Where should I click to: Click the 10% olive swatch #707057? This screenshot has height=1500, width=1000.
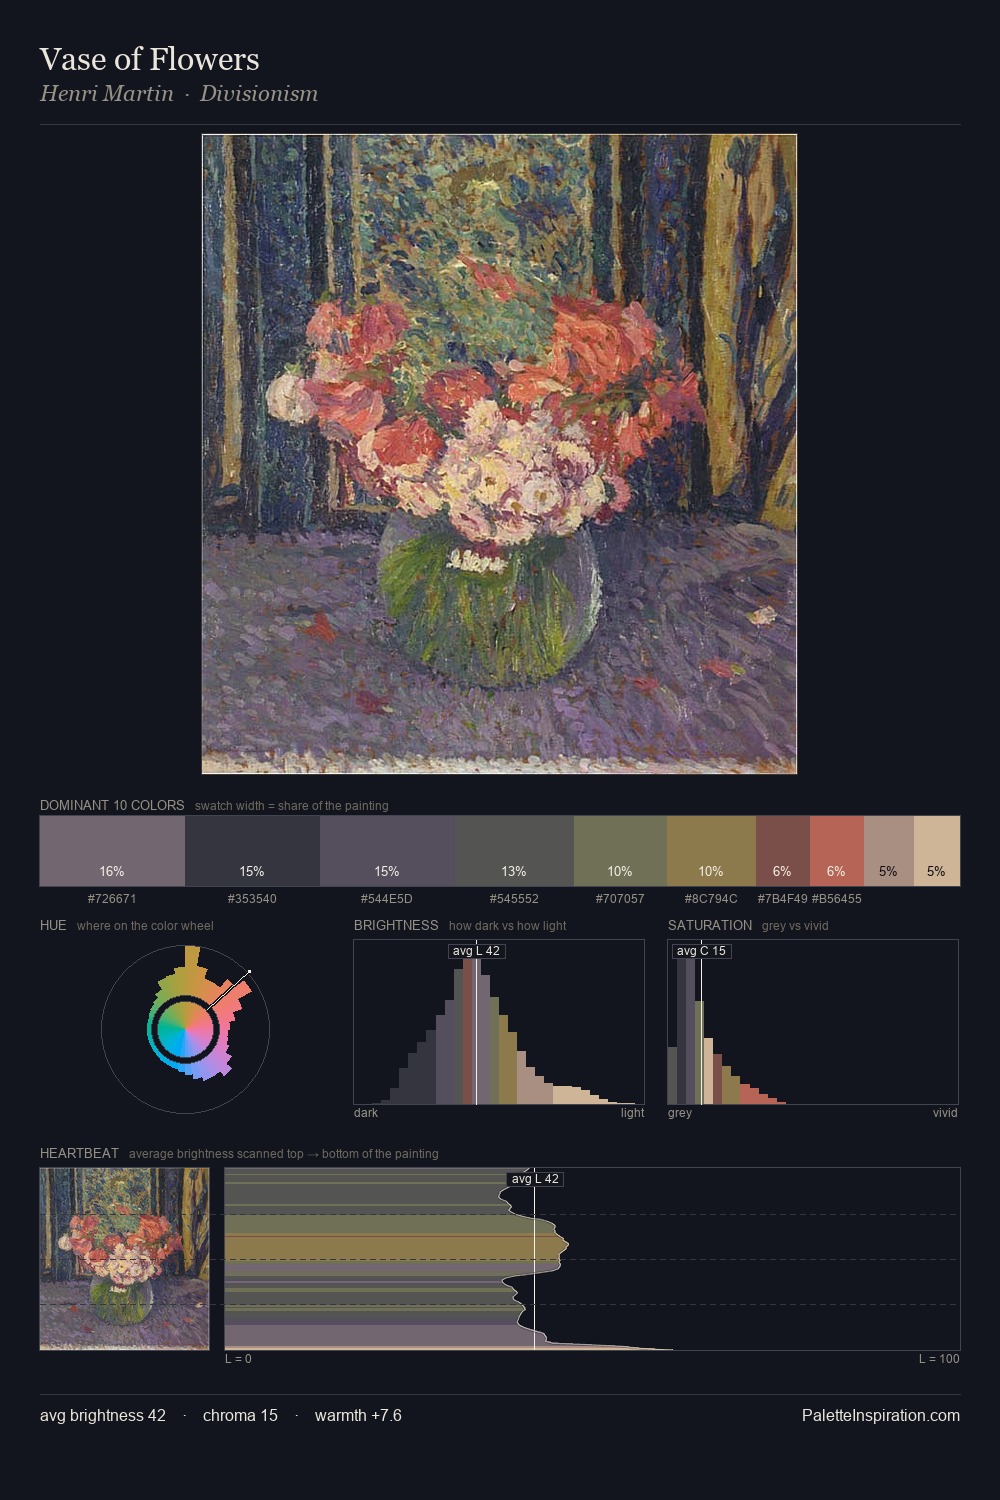(620, 851)
